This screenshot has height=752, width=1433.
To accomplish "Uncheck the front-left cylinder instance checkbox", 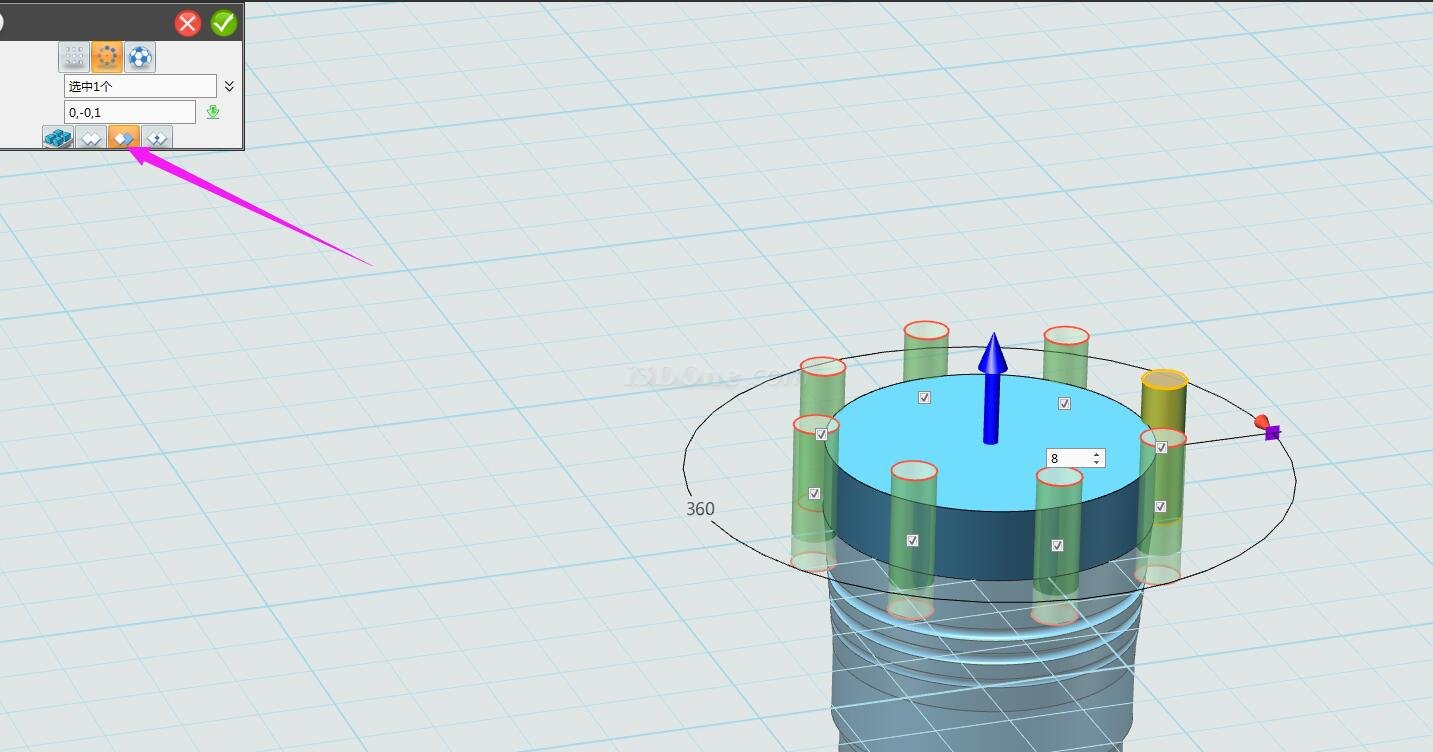I will pos(912,541).
